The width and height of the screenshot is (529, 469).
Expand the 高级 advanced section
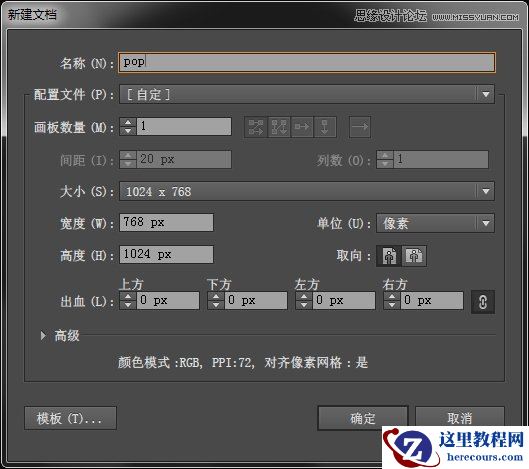(43, 335)
